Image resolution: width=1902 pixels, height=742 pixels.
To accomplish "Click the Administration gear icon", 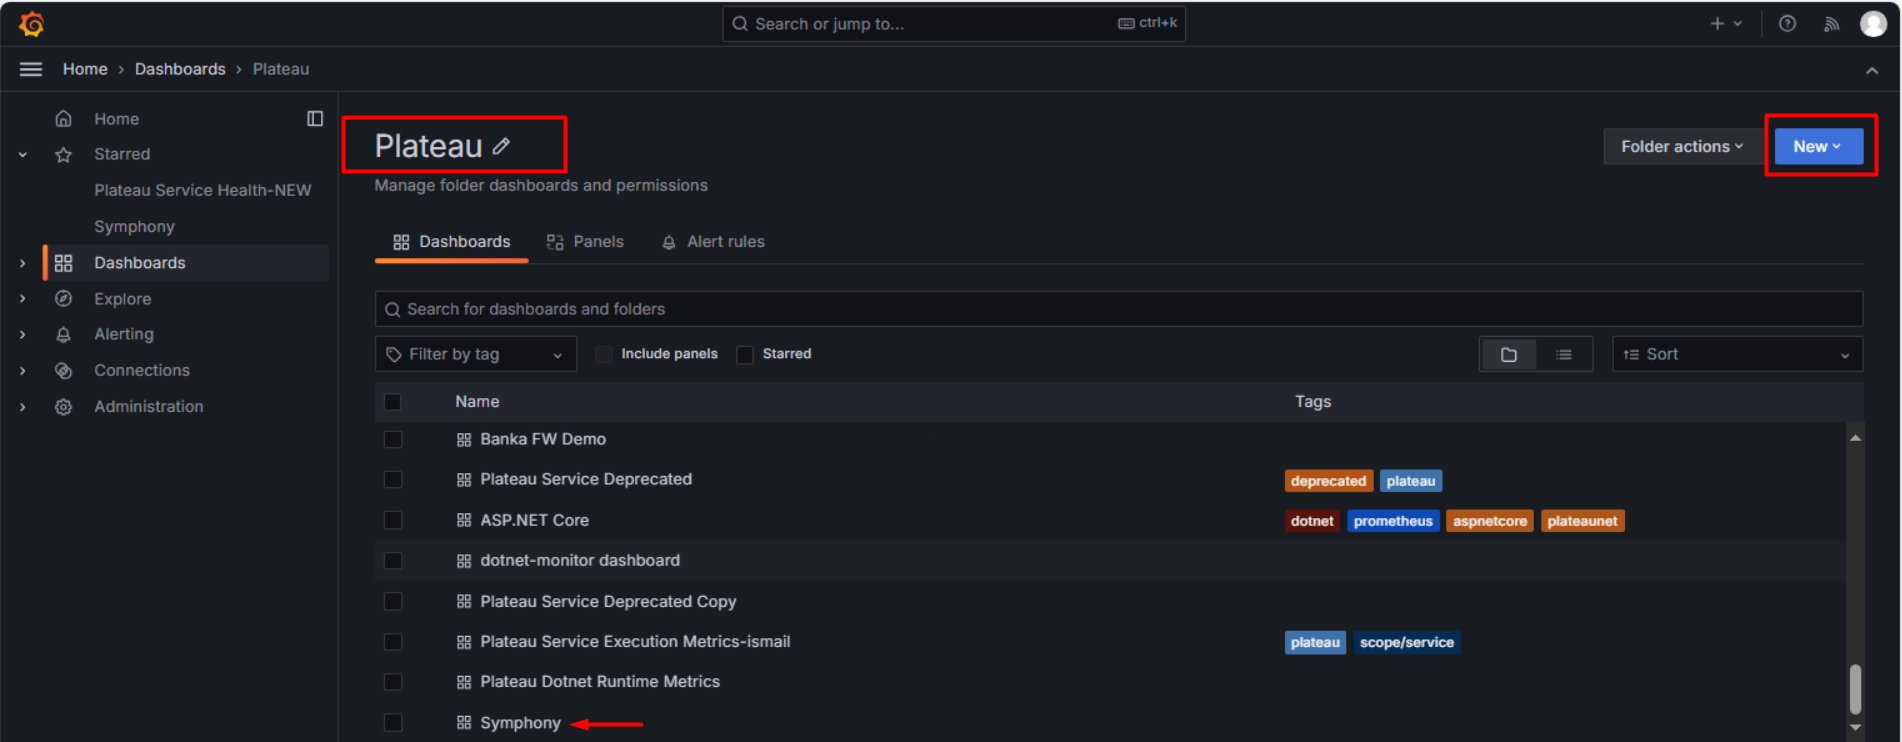I will click(63, 407).
